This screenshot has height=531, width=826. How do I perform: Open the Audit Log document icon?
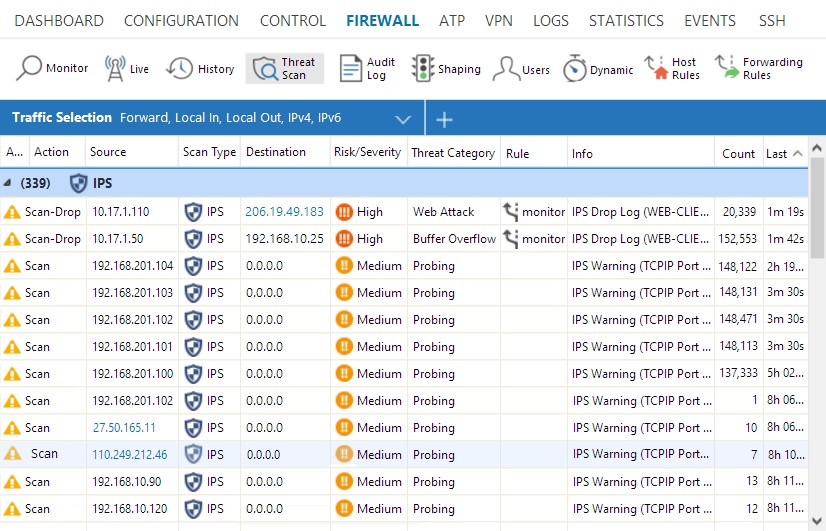click(x=351, y=68)
